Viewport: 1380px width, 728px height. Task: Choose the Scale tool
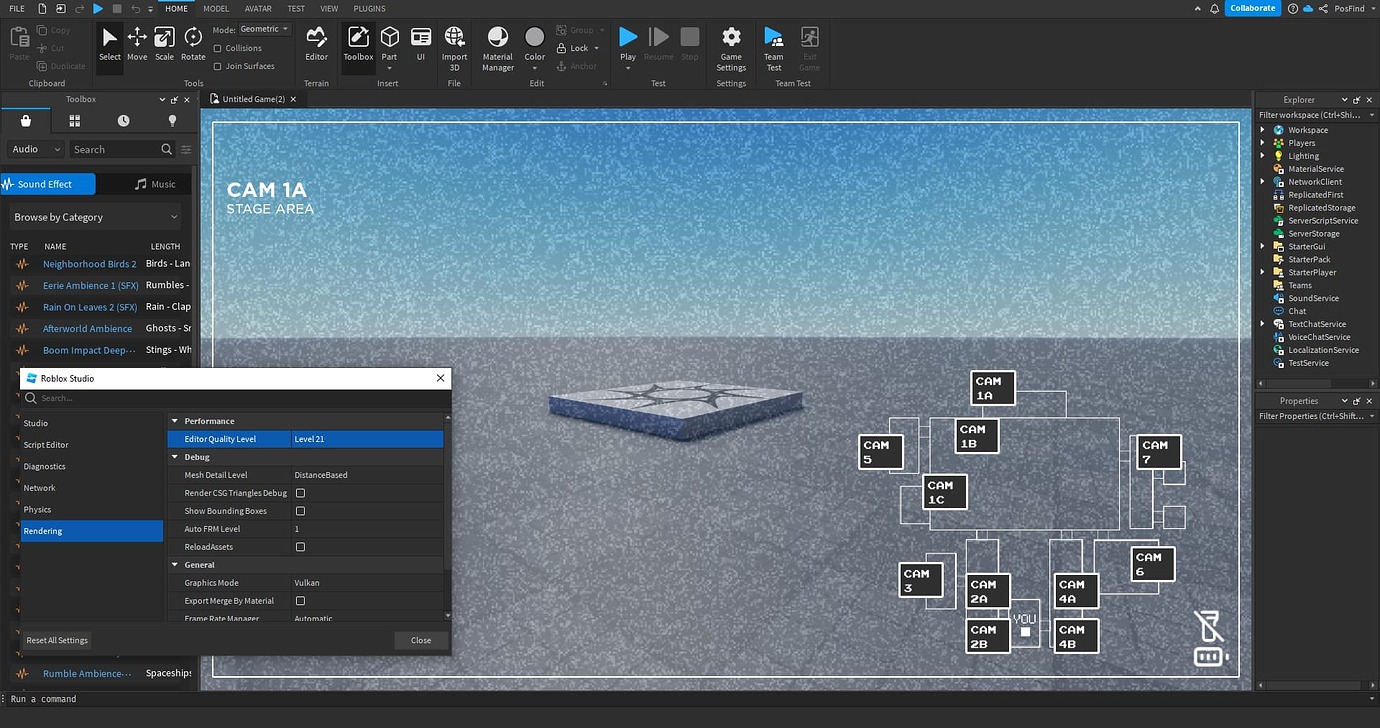pos(165,44)
